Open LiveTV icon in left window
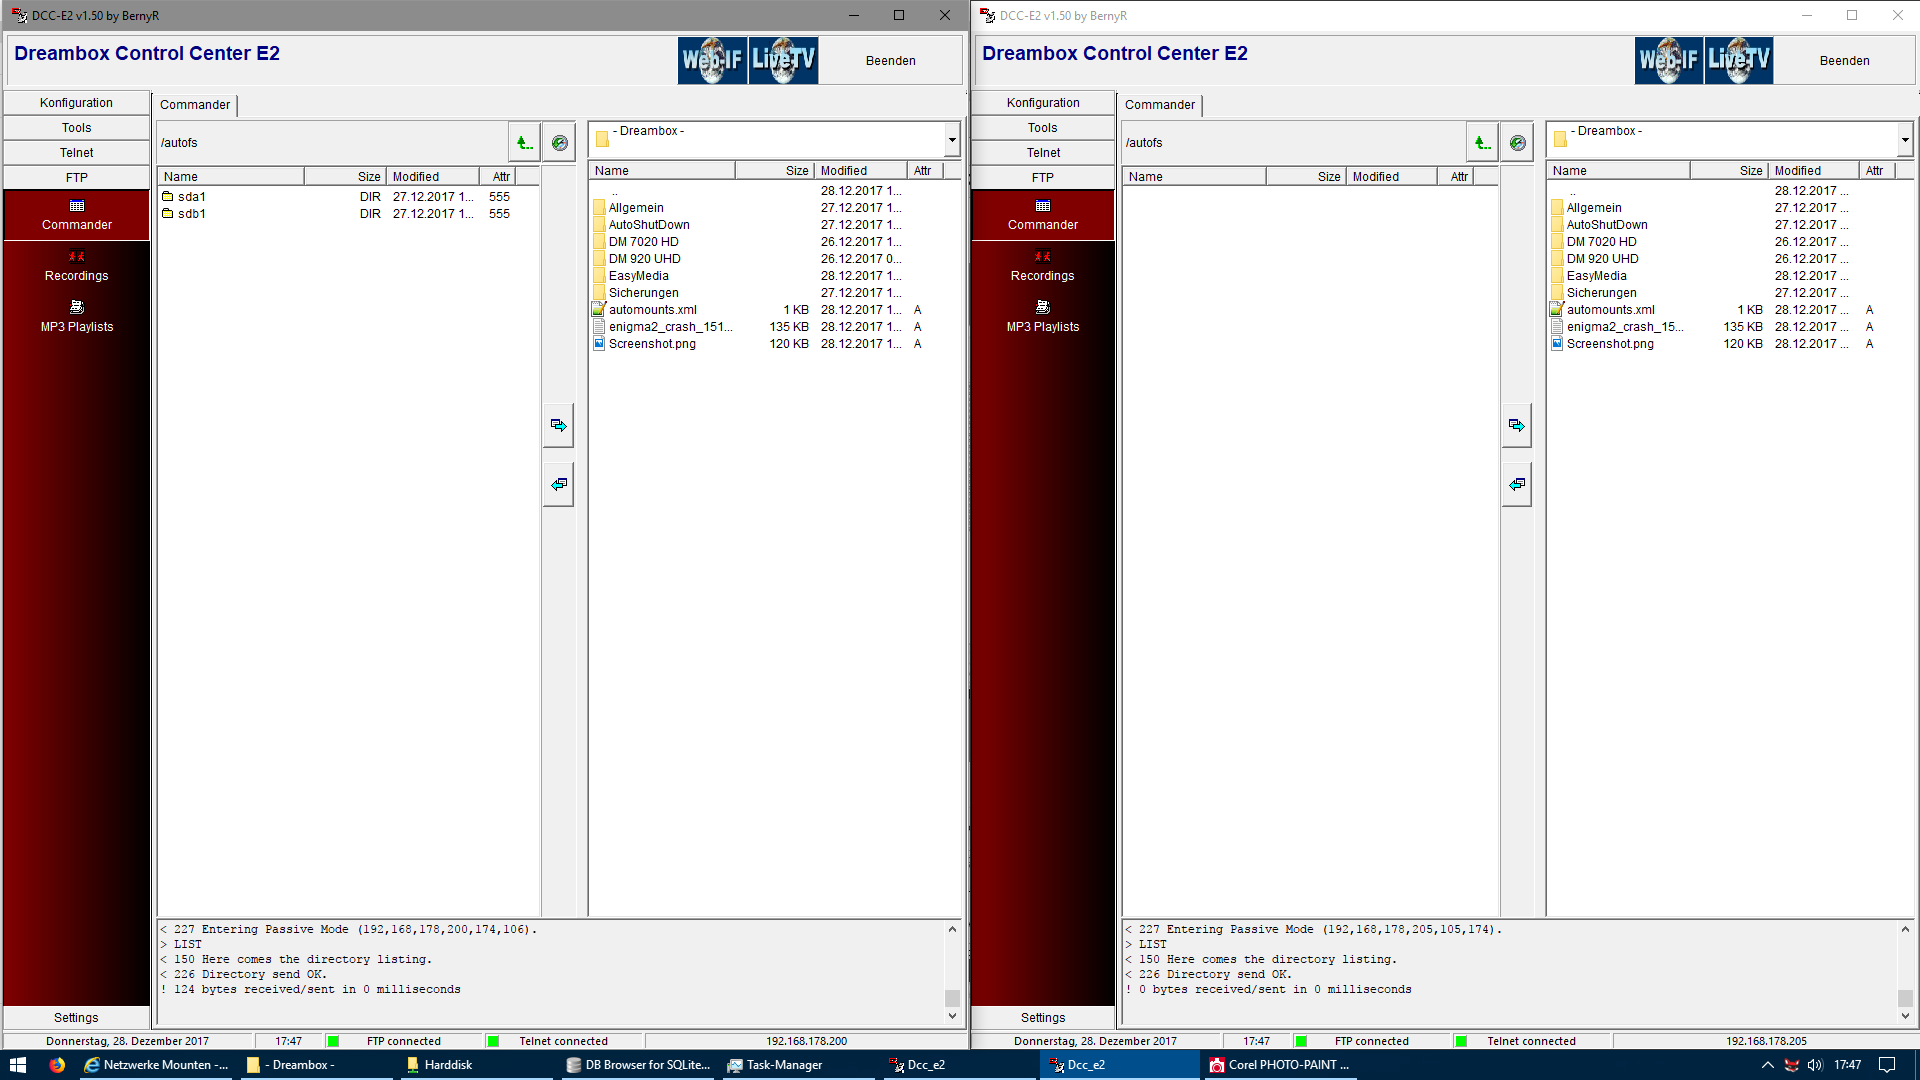The width and height of the screenshot is (1920, 1080). tap(783, 60)
